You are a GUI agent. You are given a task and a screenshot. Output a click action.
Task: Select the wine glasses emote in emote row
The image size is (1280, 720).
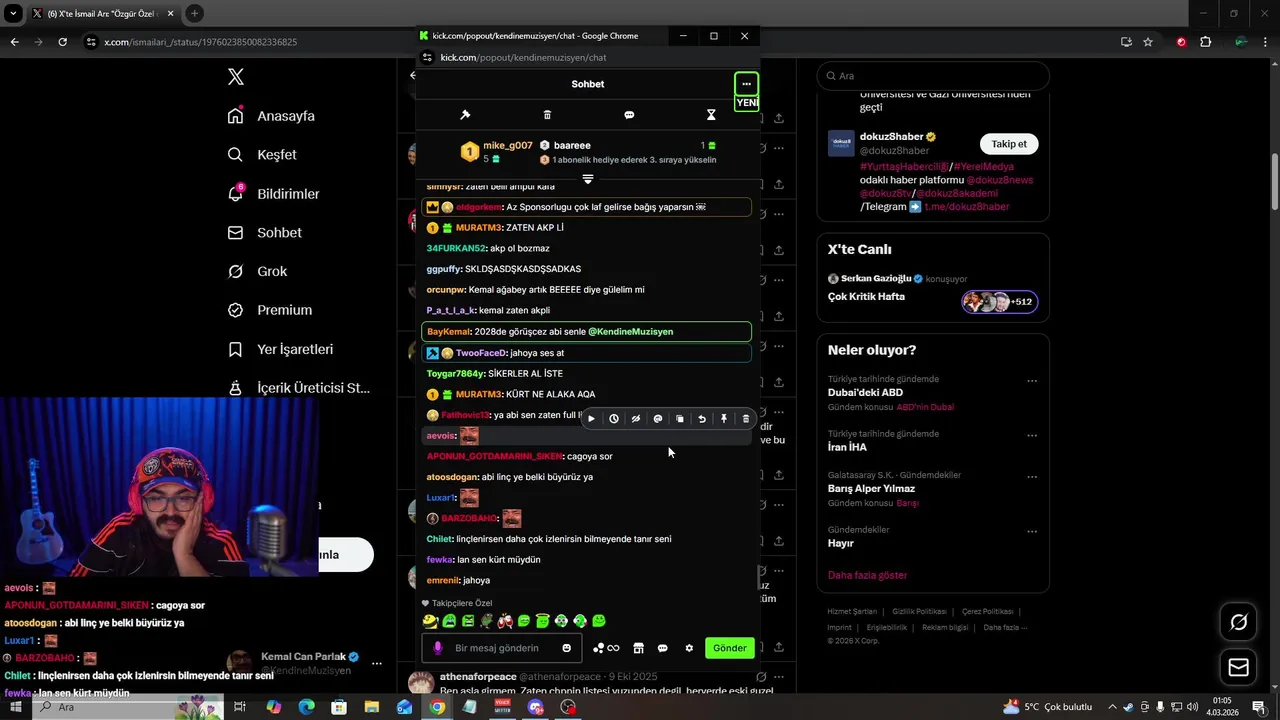point(505,621)
